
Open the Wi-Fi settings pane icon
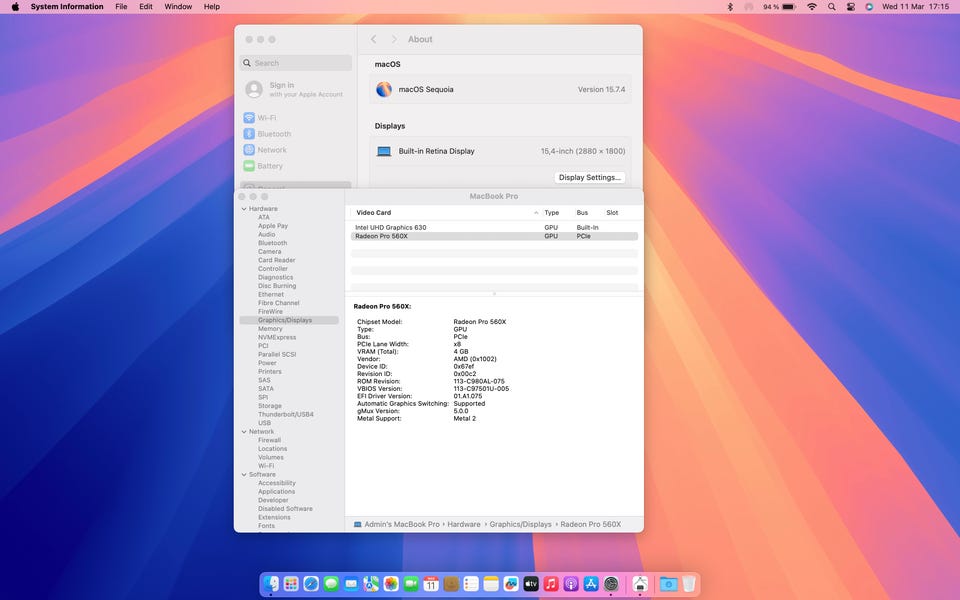click(x=249, y=118)
